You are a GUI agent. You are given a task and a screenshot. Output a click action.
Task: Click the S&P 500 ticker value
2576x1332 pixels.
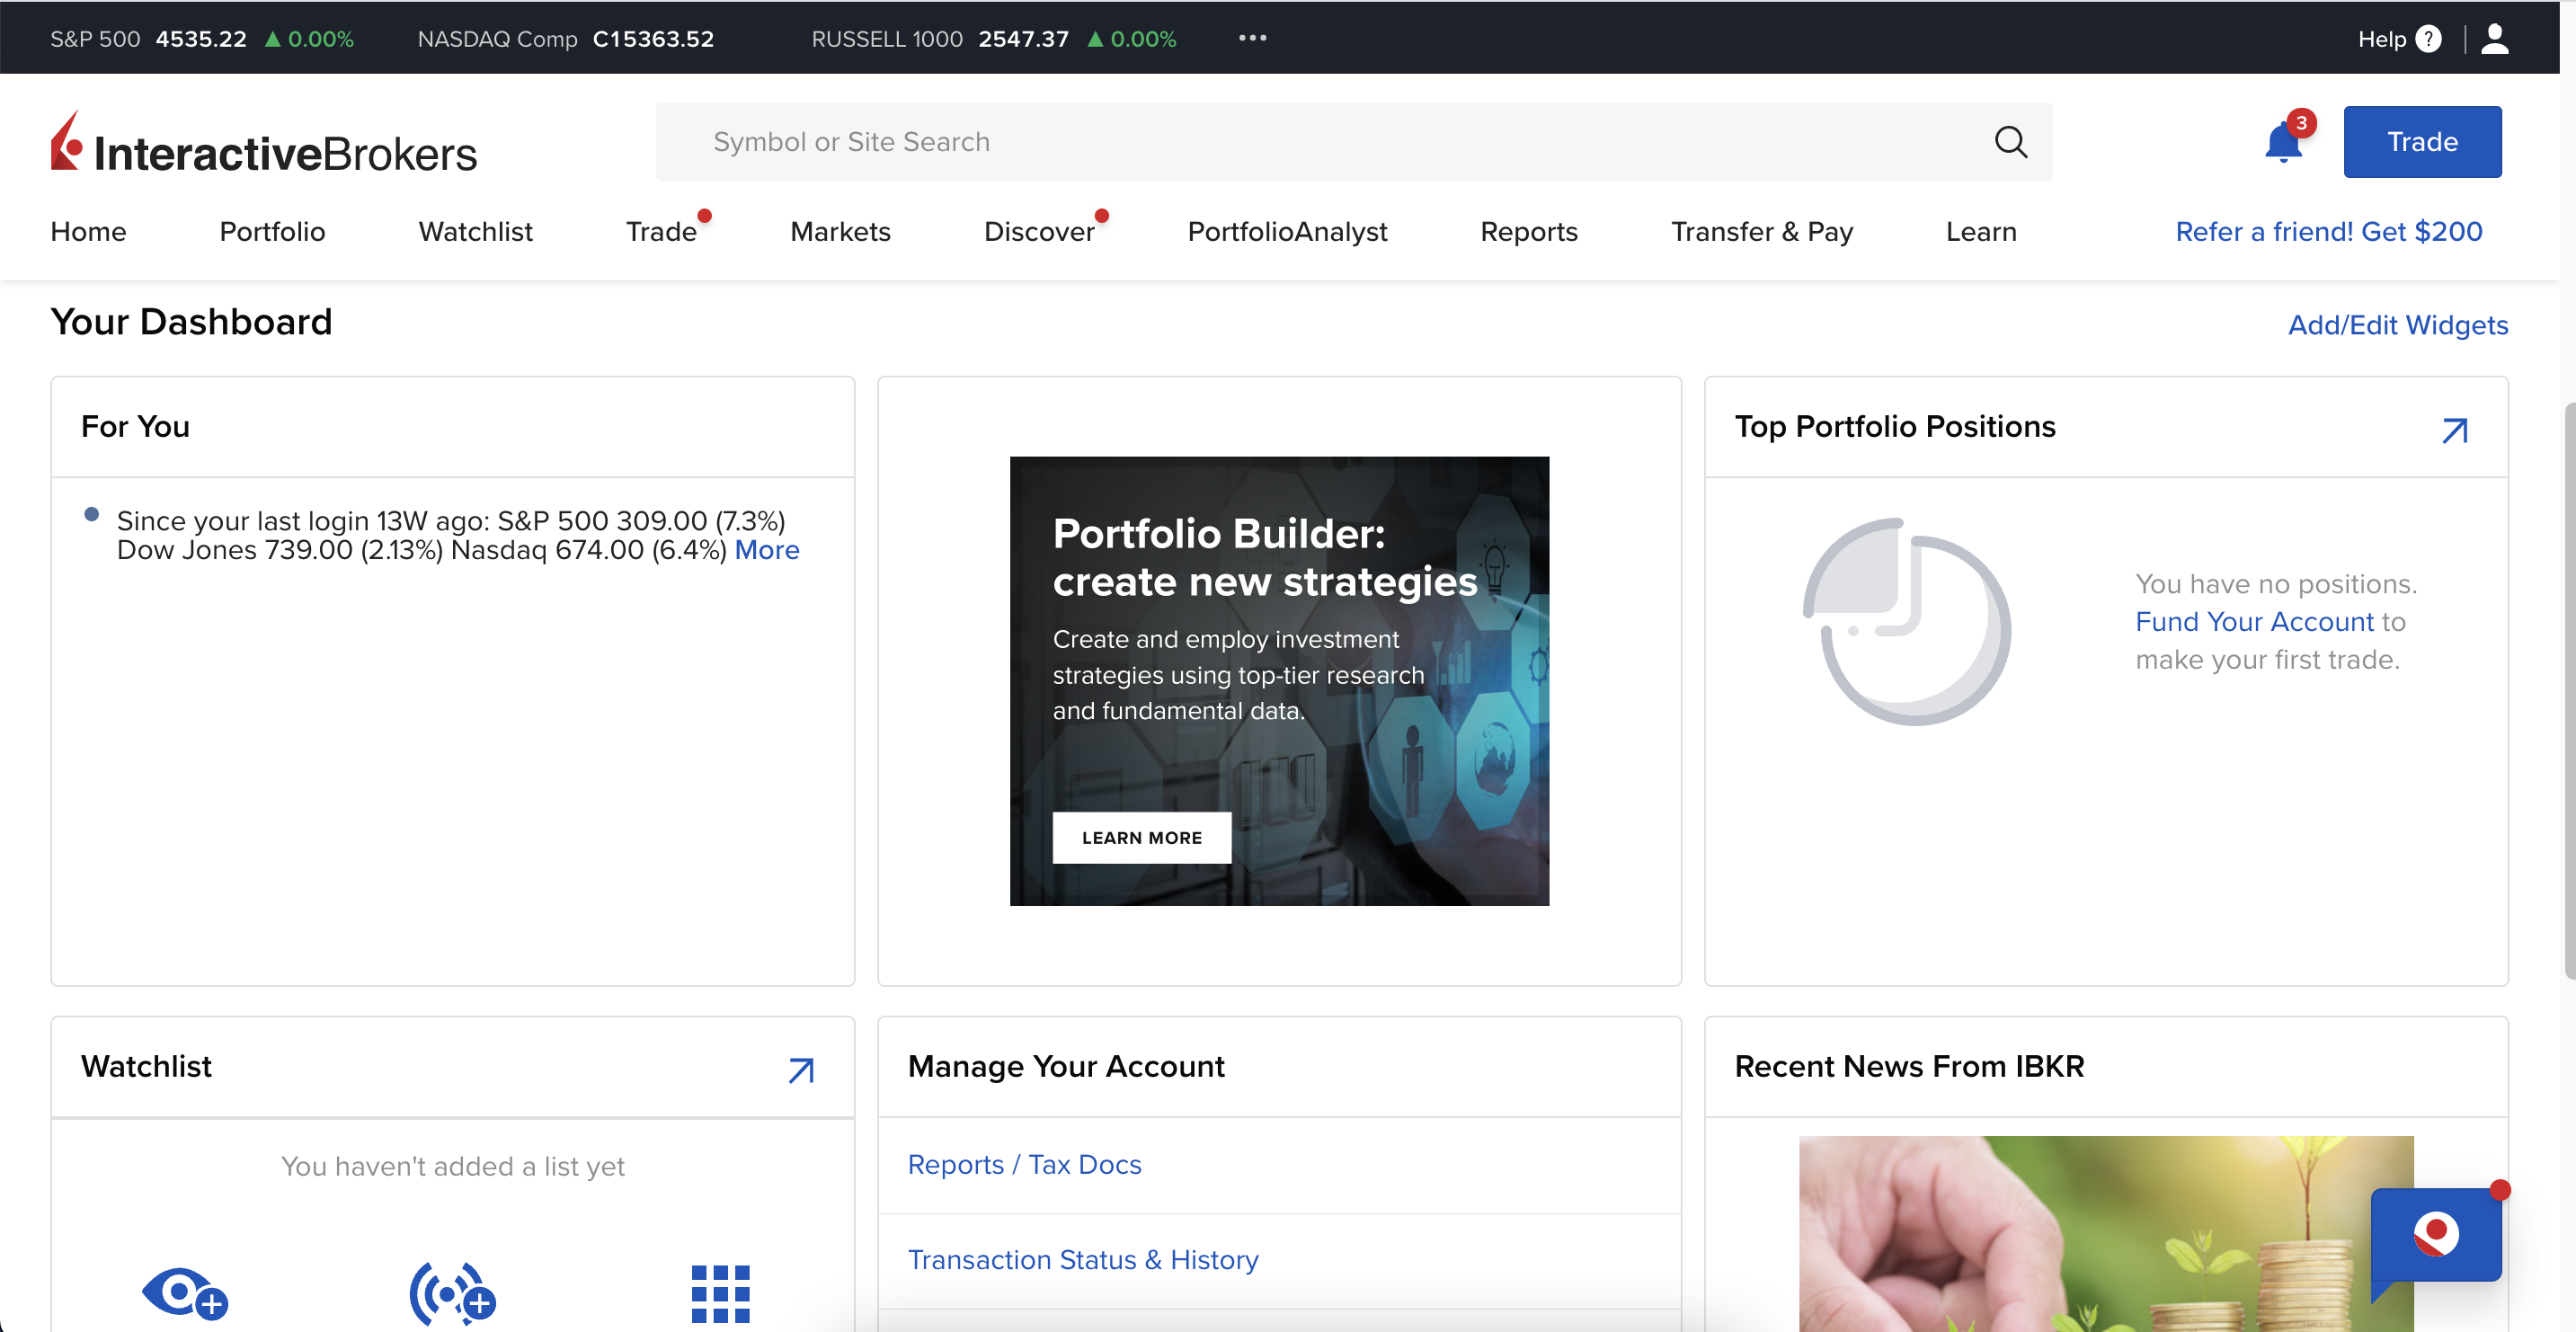coord(201,39)
